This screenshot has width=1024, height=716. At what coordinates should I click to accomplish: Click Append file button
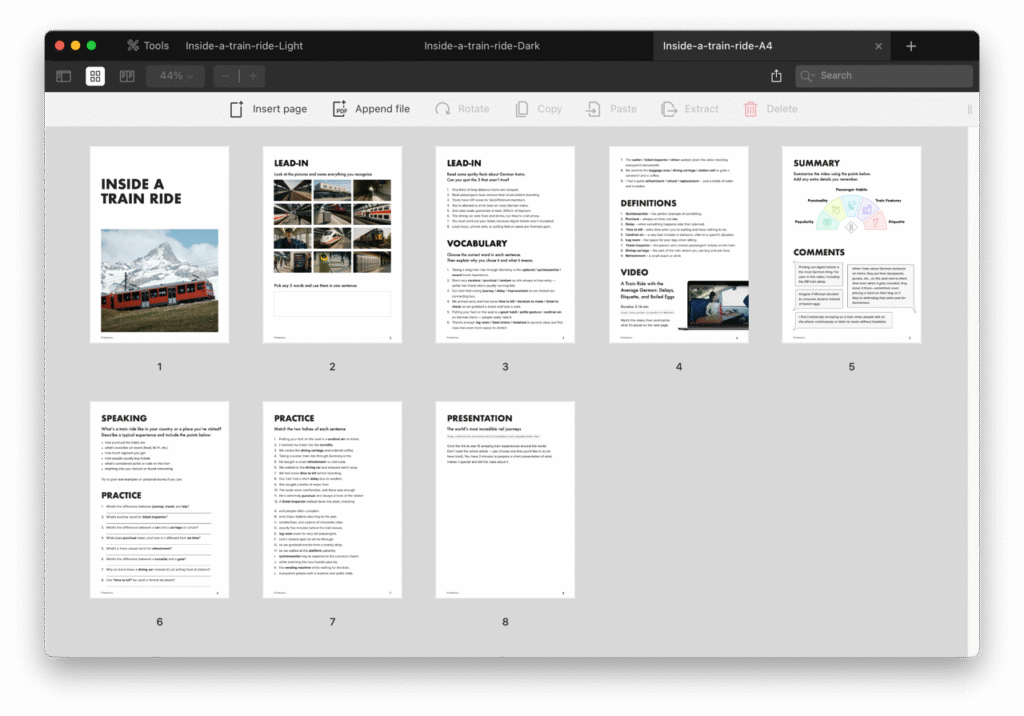[371, 109]
